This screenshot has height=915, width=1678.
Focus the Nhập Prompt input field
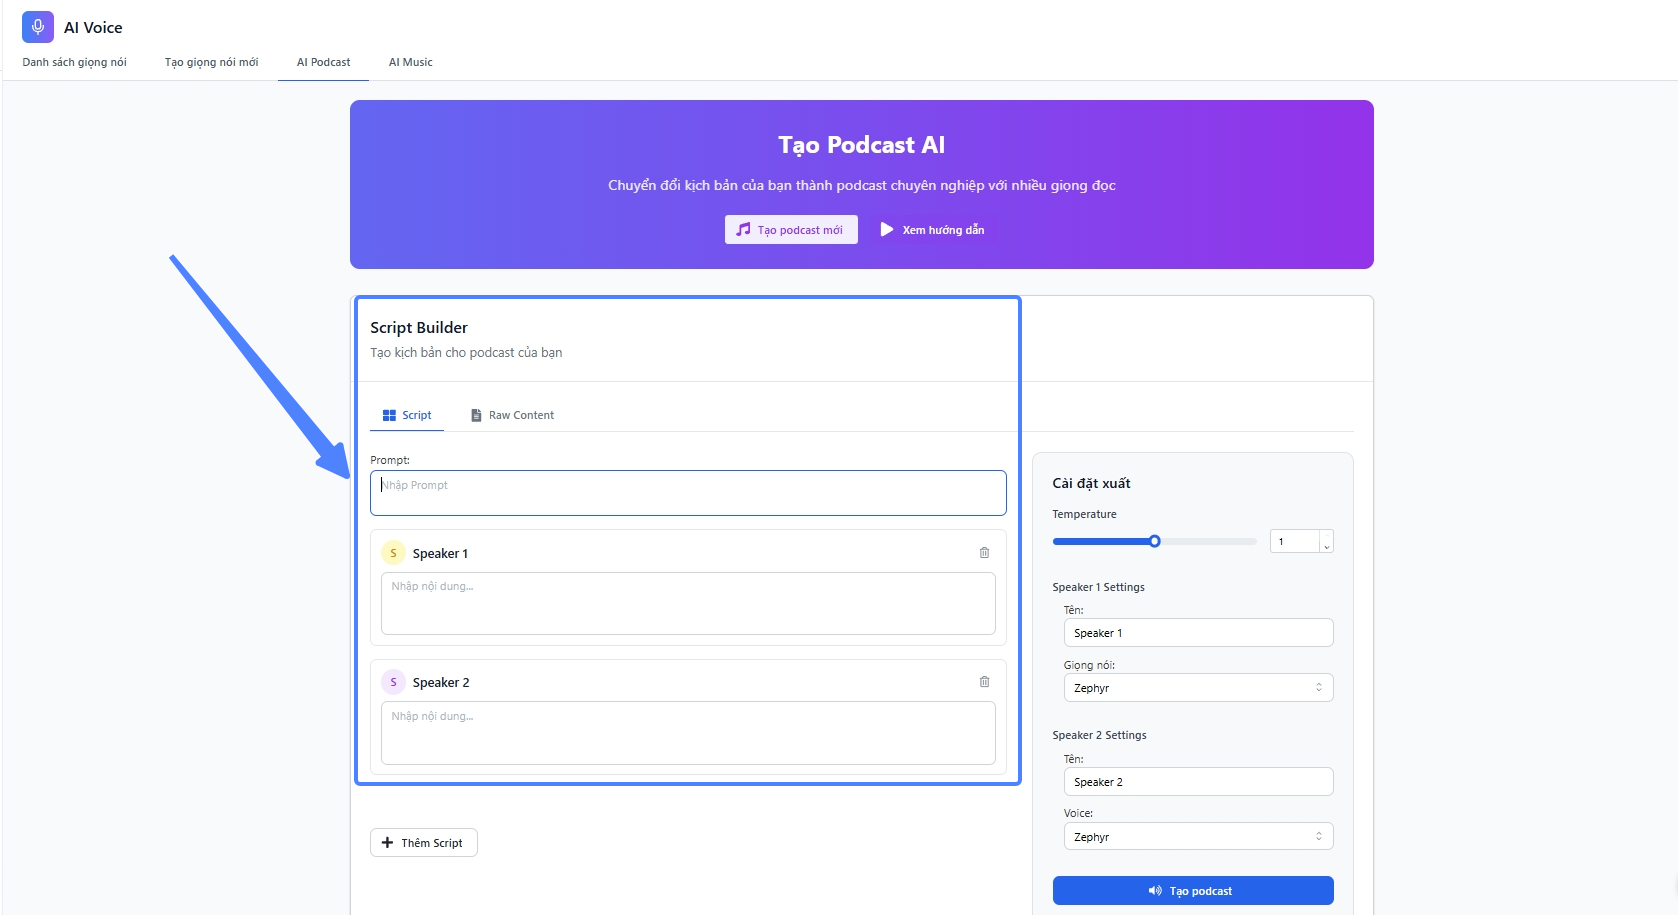click(x=688, y=493)
